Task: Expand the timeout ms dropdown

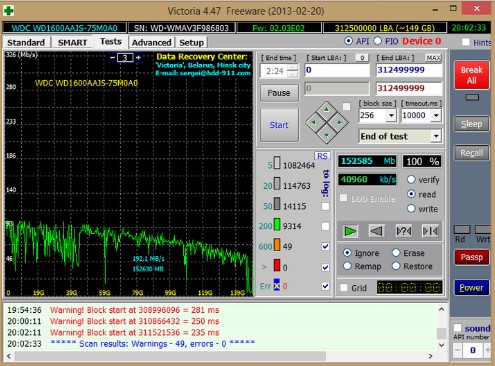Action: tap(436, 116)
